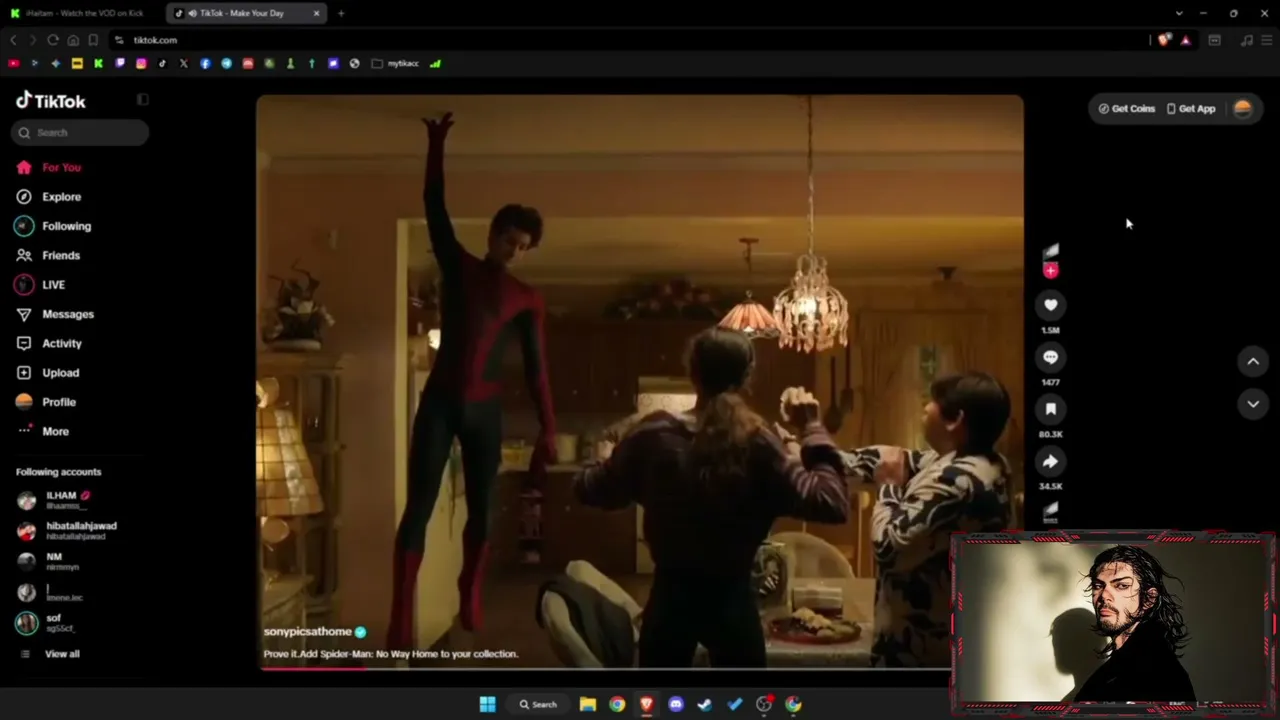Open the X bookmark in the bookmarks bar
This screenshot has width=1280, height=720.
[x=184, y=63]
